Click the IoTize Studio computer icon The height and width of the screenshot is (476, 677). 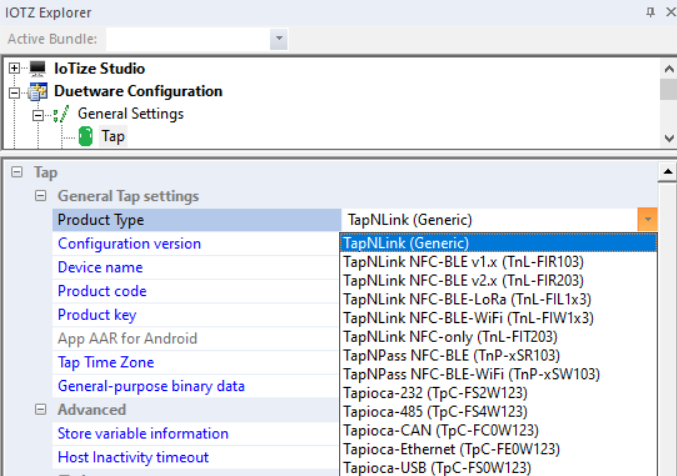pyautogui.click(x=38, y=68)
